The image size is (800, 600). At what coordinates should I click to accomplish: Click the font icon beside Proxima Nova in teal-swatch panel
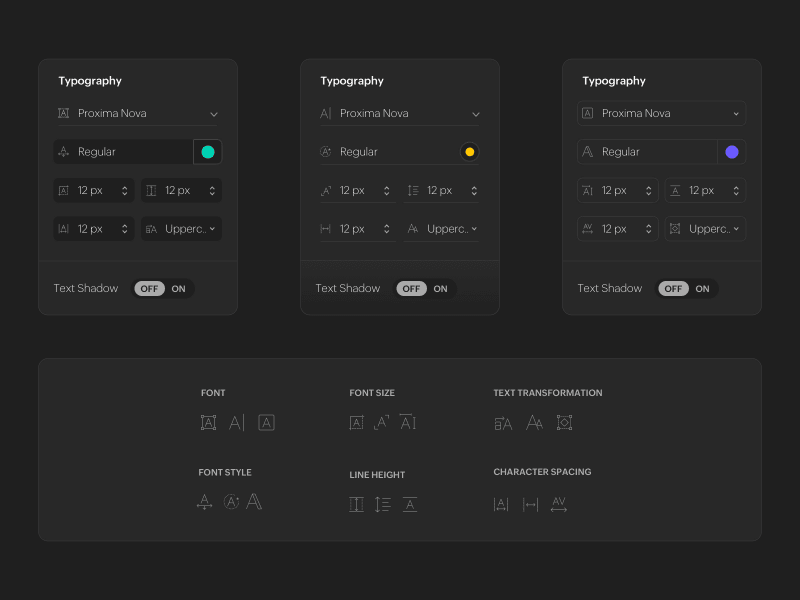[63, 113]
